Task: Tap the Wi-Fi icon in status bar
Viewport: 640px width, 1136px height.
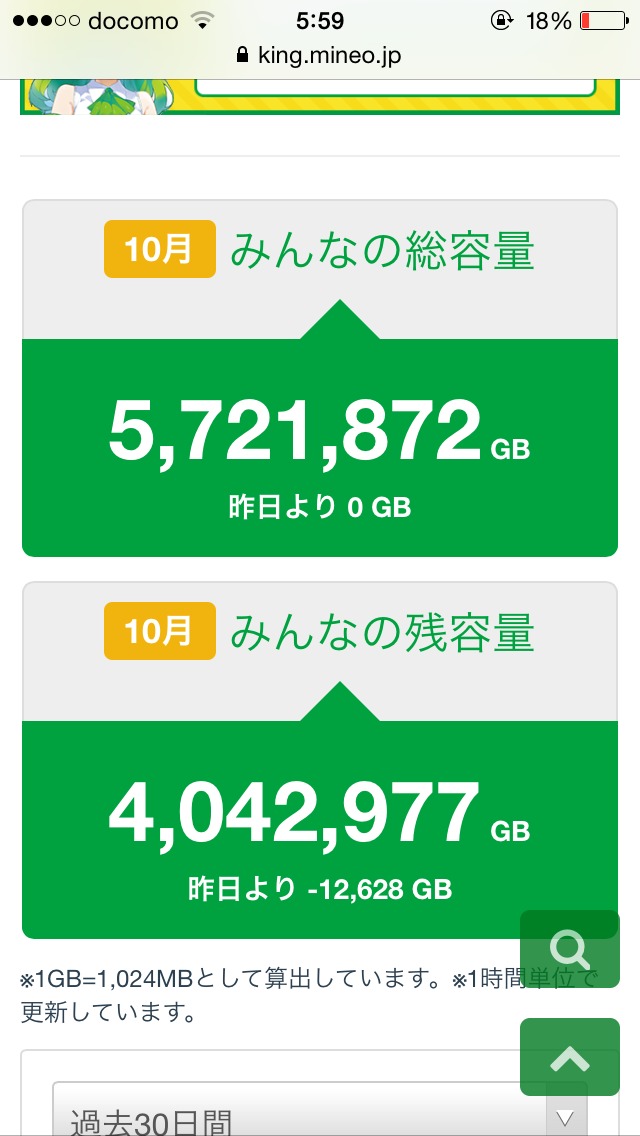Action: coord(203,21)
